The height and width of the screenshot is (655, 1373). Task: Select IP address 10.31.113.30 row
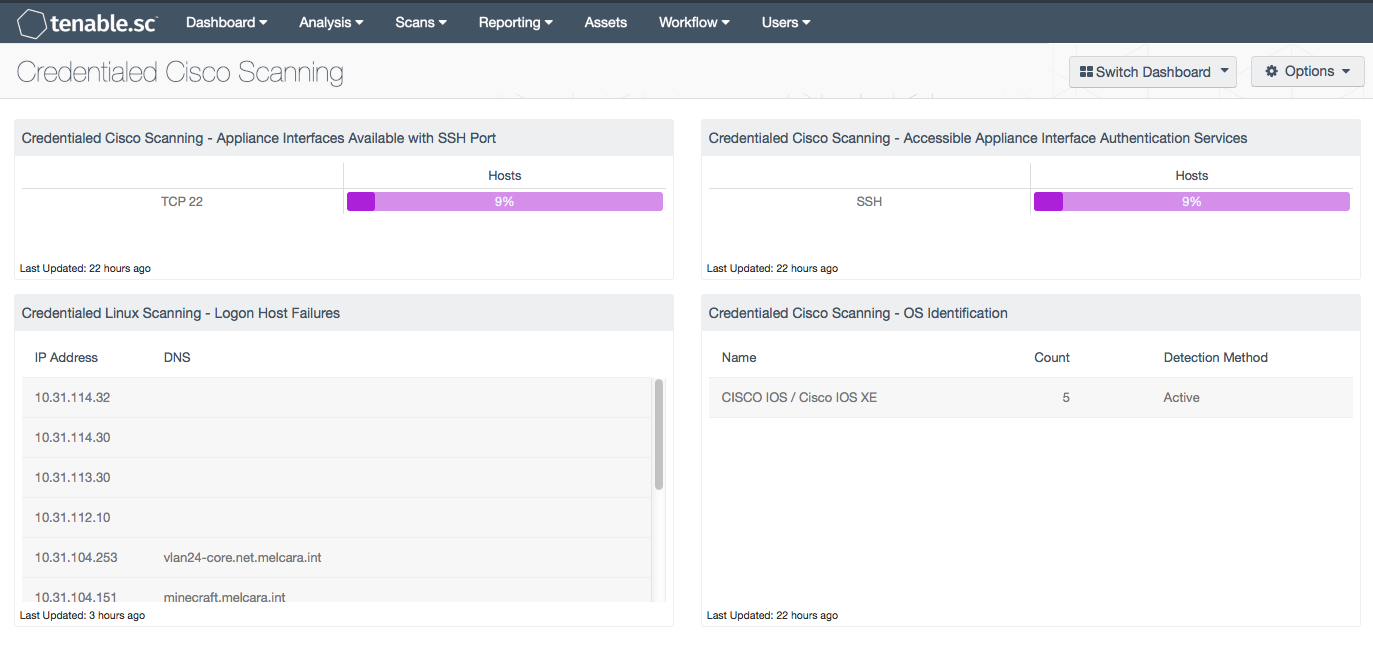click(x=337, y=478)
